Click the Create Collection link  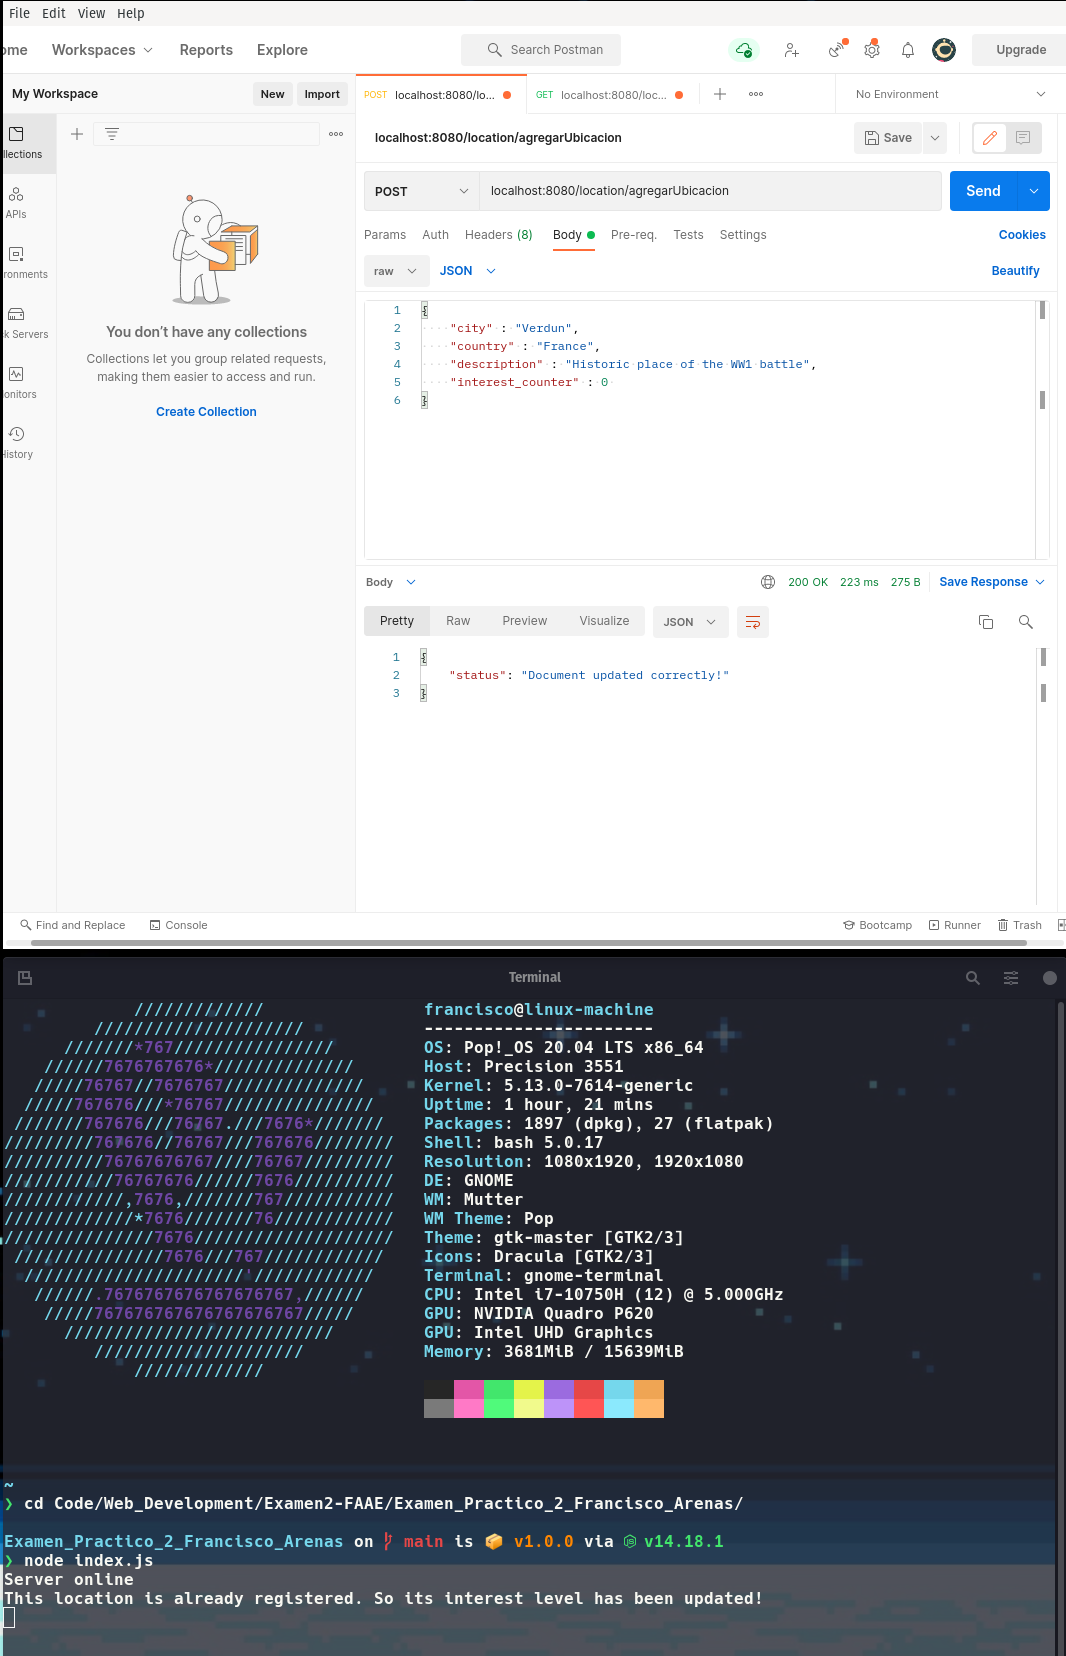click(x=206, y=412)
